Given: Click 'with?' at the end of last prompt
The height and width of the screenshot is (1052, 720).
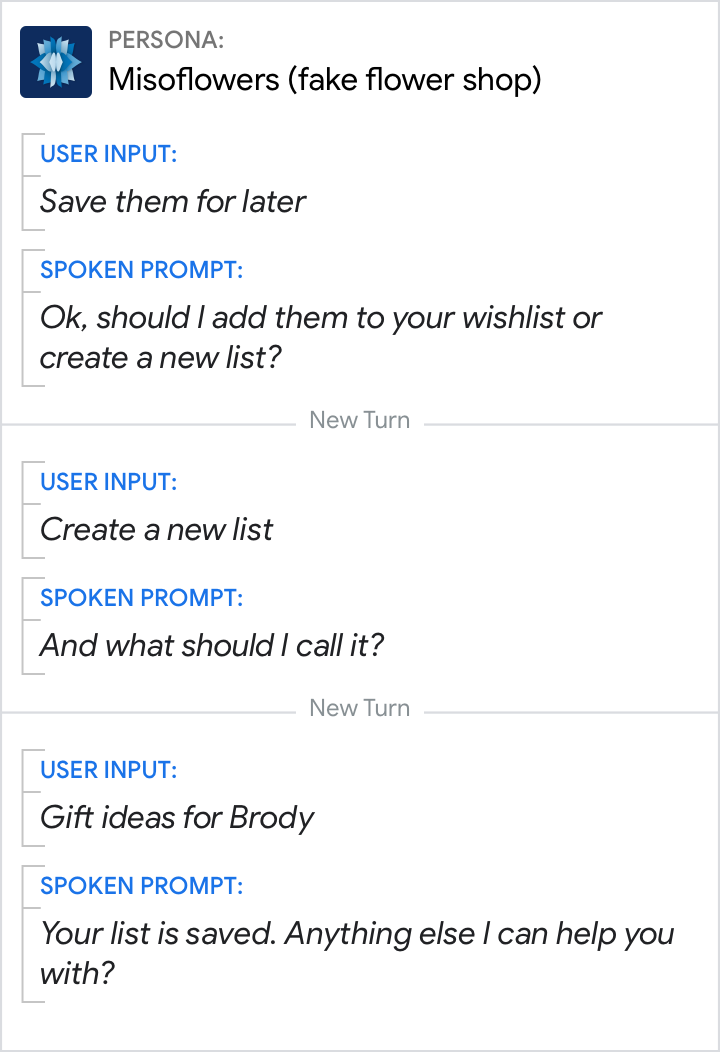Looking at the screenshot, I should (77, 973).
